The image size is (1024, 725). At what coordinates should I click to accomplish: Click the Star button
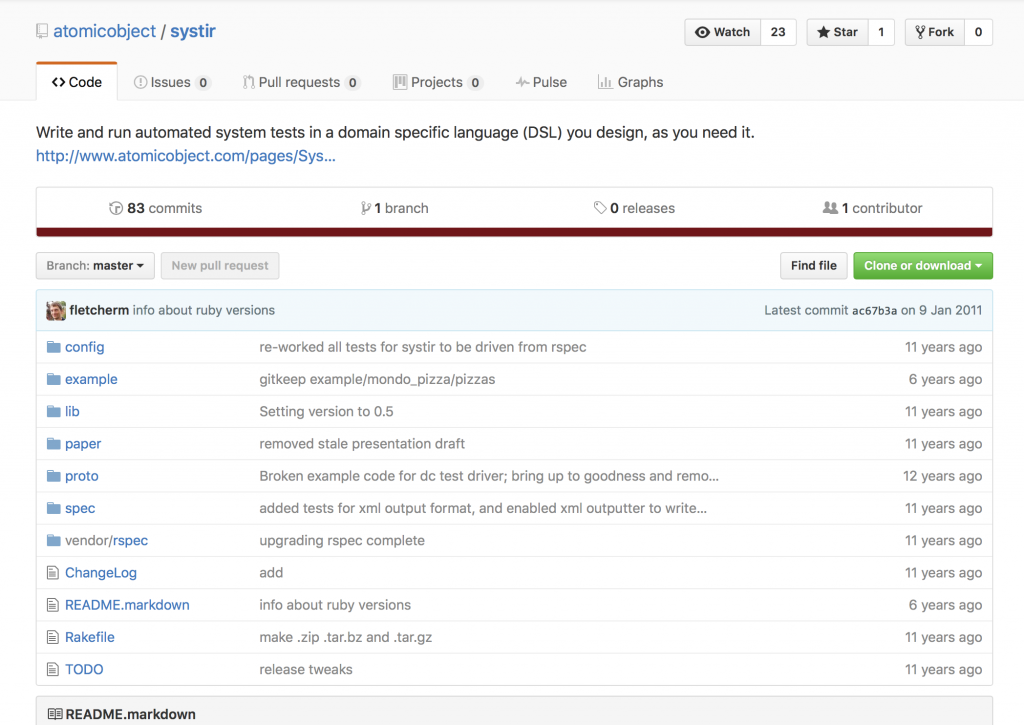pos(838,32)
